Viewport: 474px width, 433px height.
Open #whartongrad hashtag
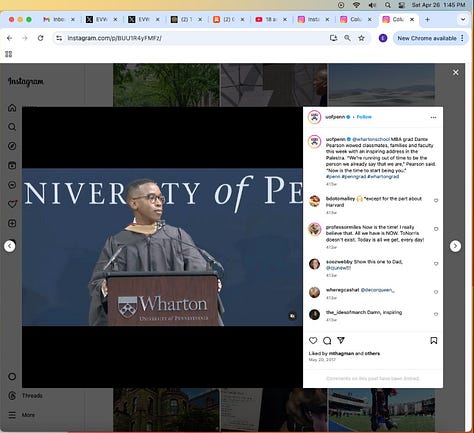point(383,177)
